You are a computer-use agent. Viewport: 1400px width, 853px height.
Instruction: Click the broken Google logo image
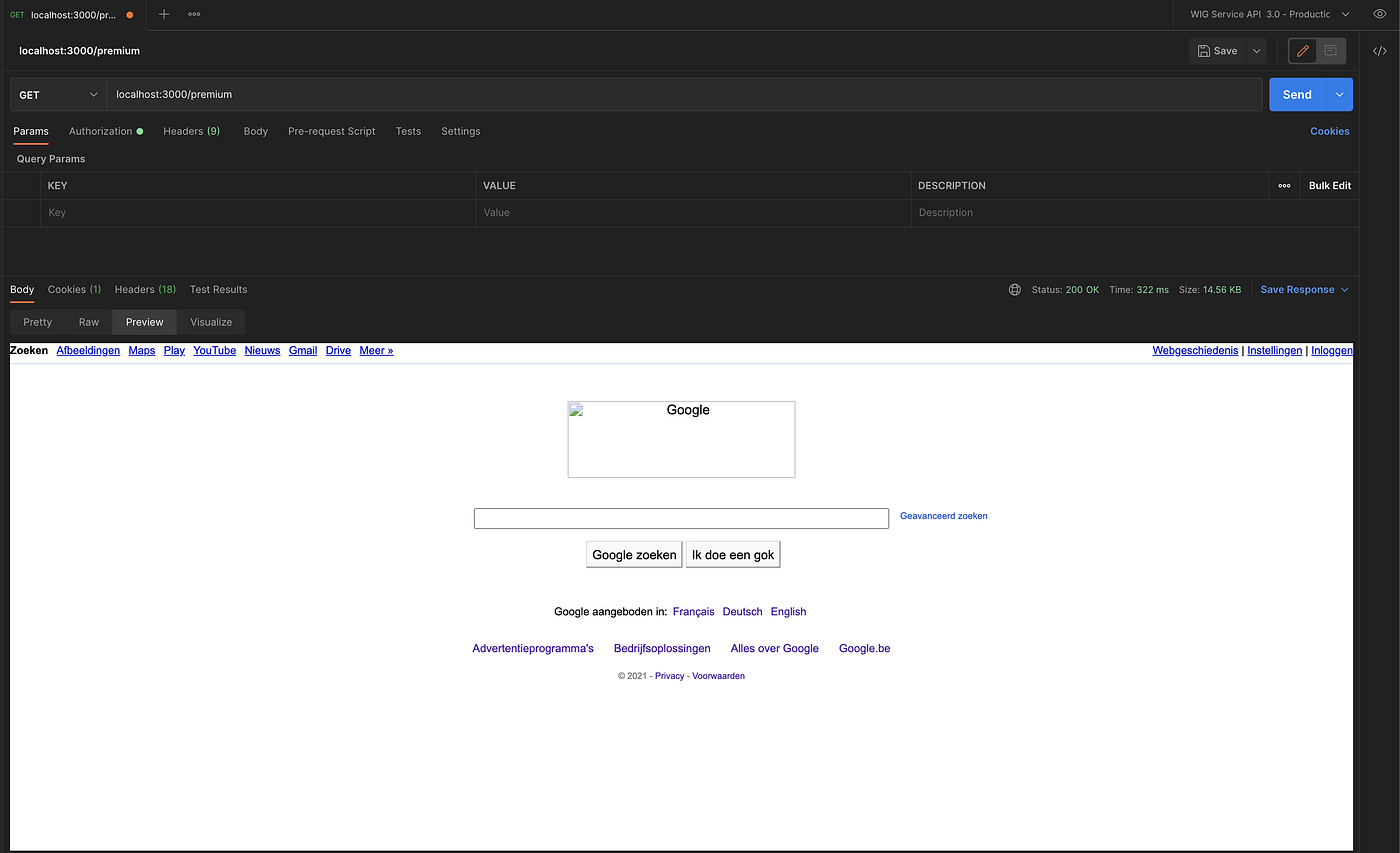(681, 439)
